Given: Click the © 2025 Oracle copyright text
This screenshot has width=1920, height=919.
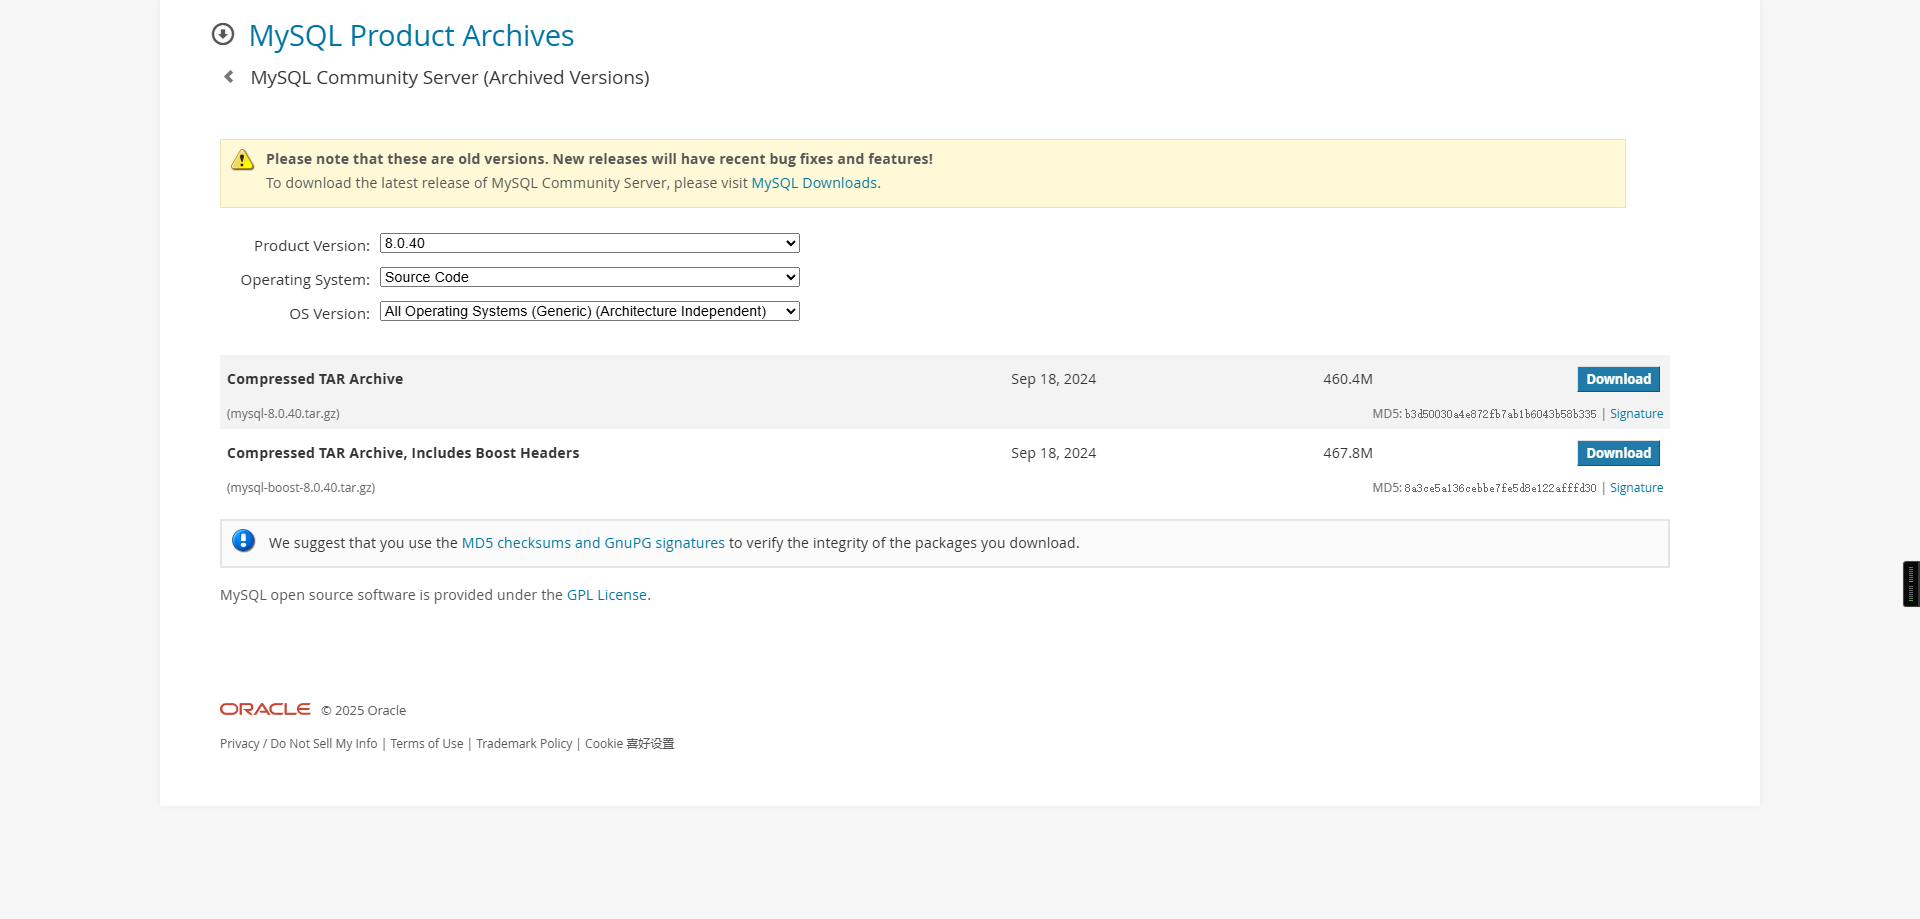Looking at the screenshot, I should [x=364, y=711].
